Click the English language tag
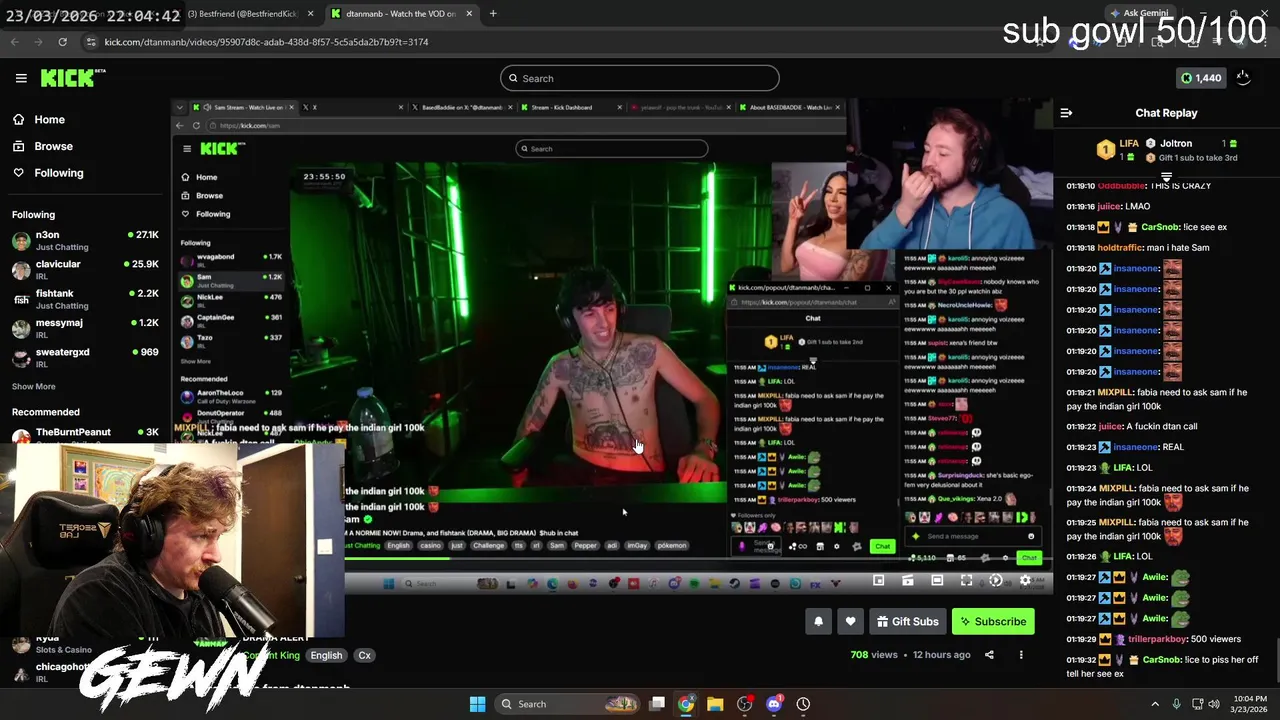 point(326,655)
